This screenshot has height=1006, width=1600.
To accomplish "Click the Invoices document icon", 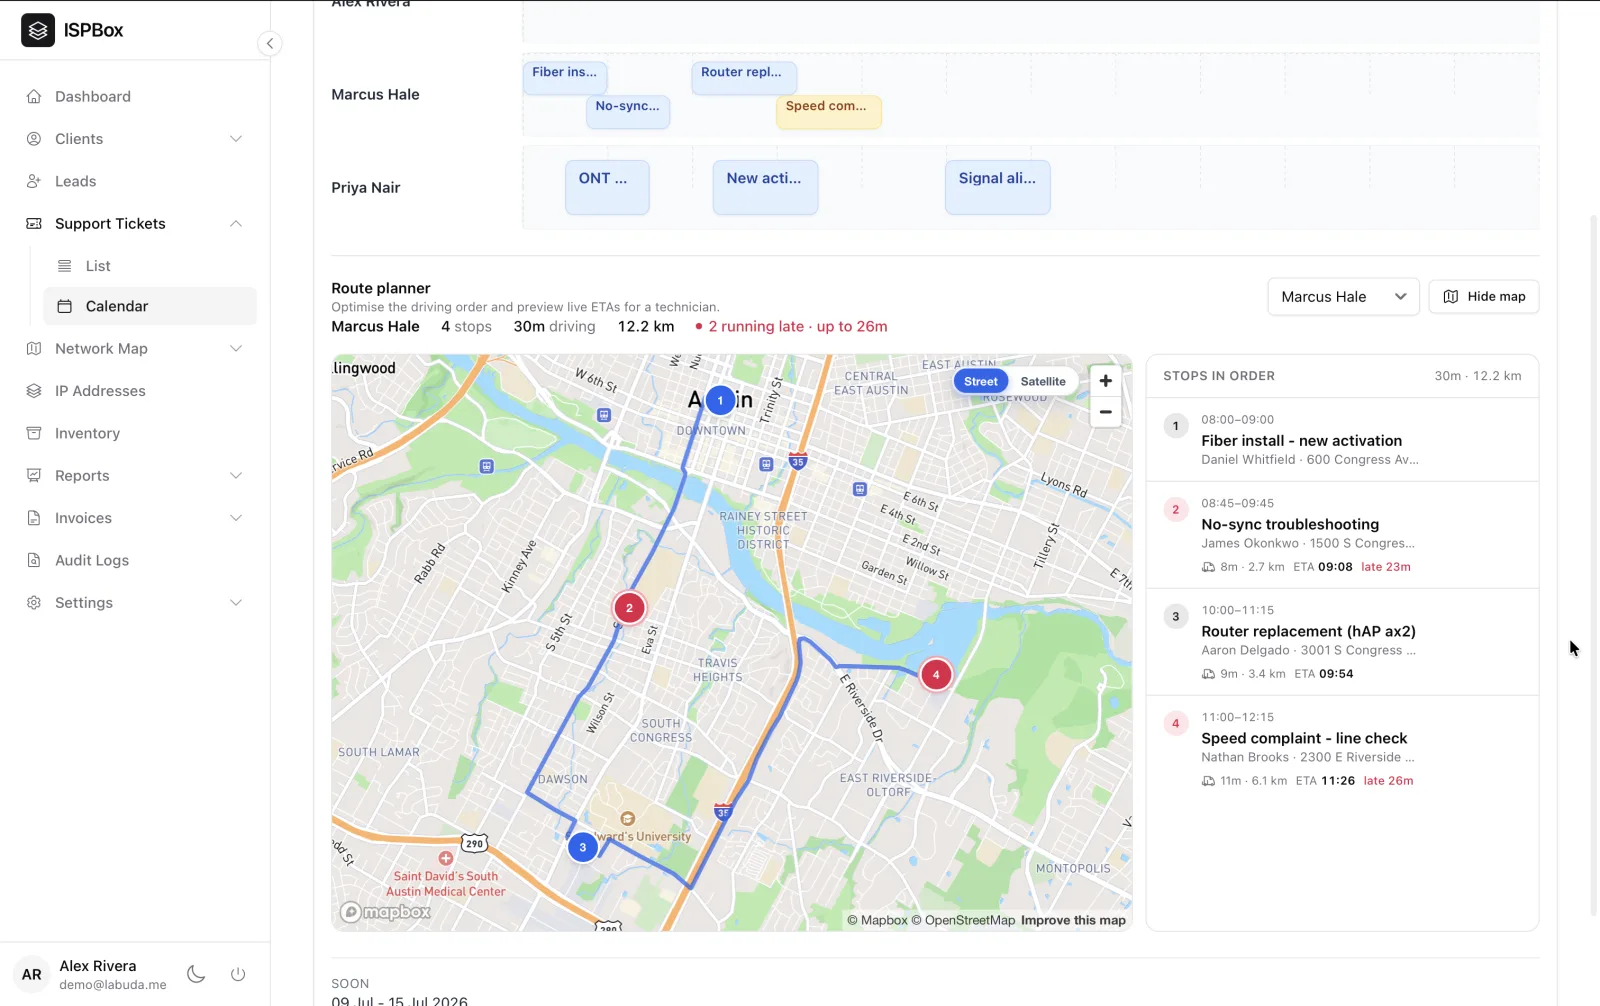I will point(34,518).
